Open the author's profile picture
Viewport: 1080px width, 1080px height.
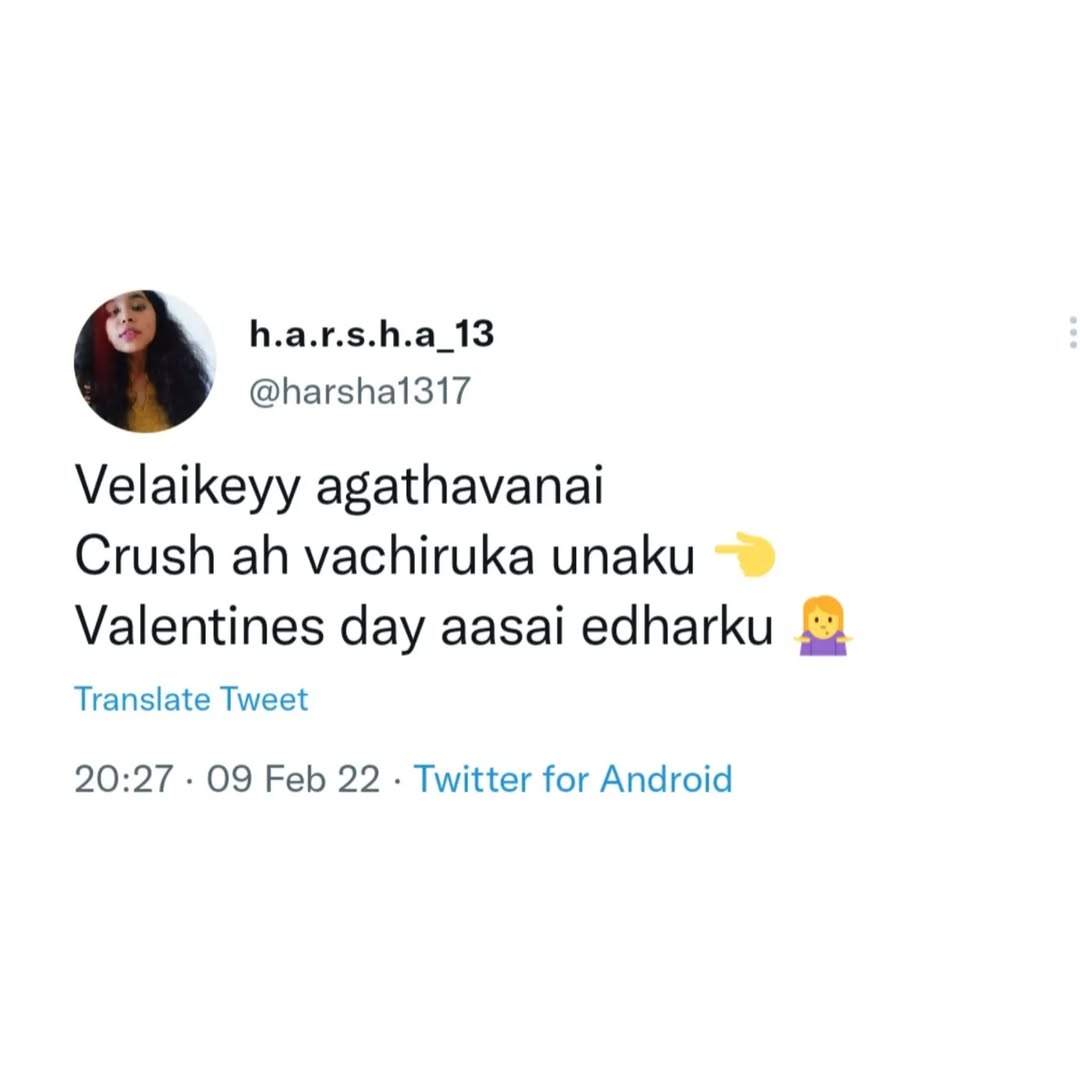(145, 361)
